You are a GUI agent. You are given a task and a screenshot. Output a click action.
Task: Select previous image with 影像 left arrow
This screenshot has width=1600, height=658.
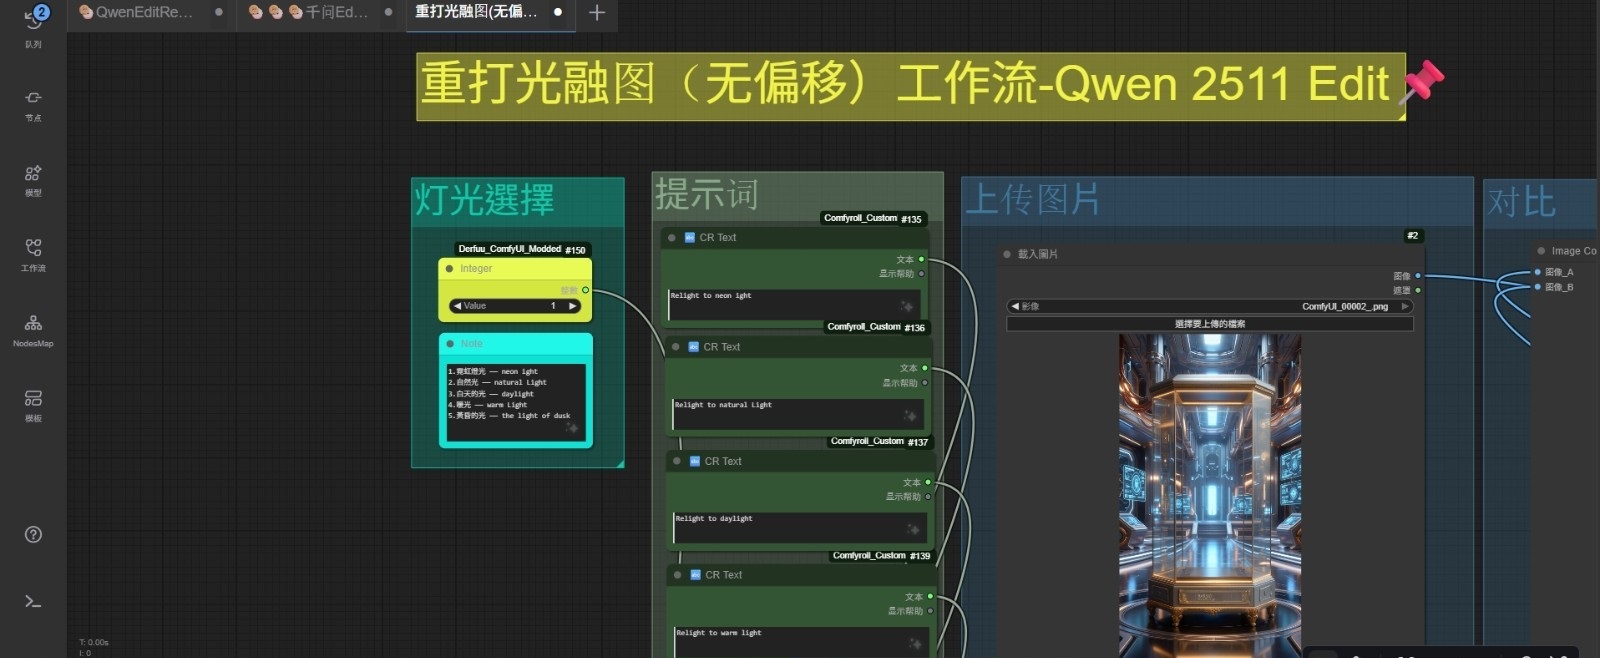(x=1015, y=307)
